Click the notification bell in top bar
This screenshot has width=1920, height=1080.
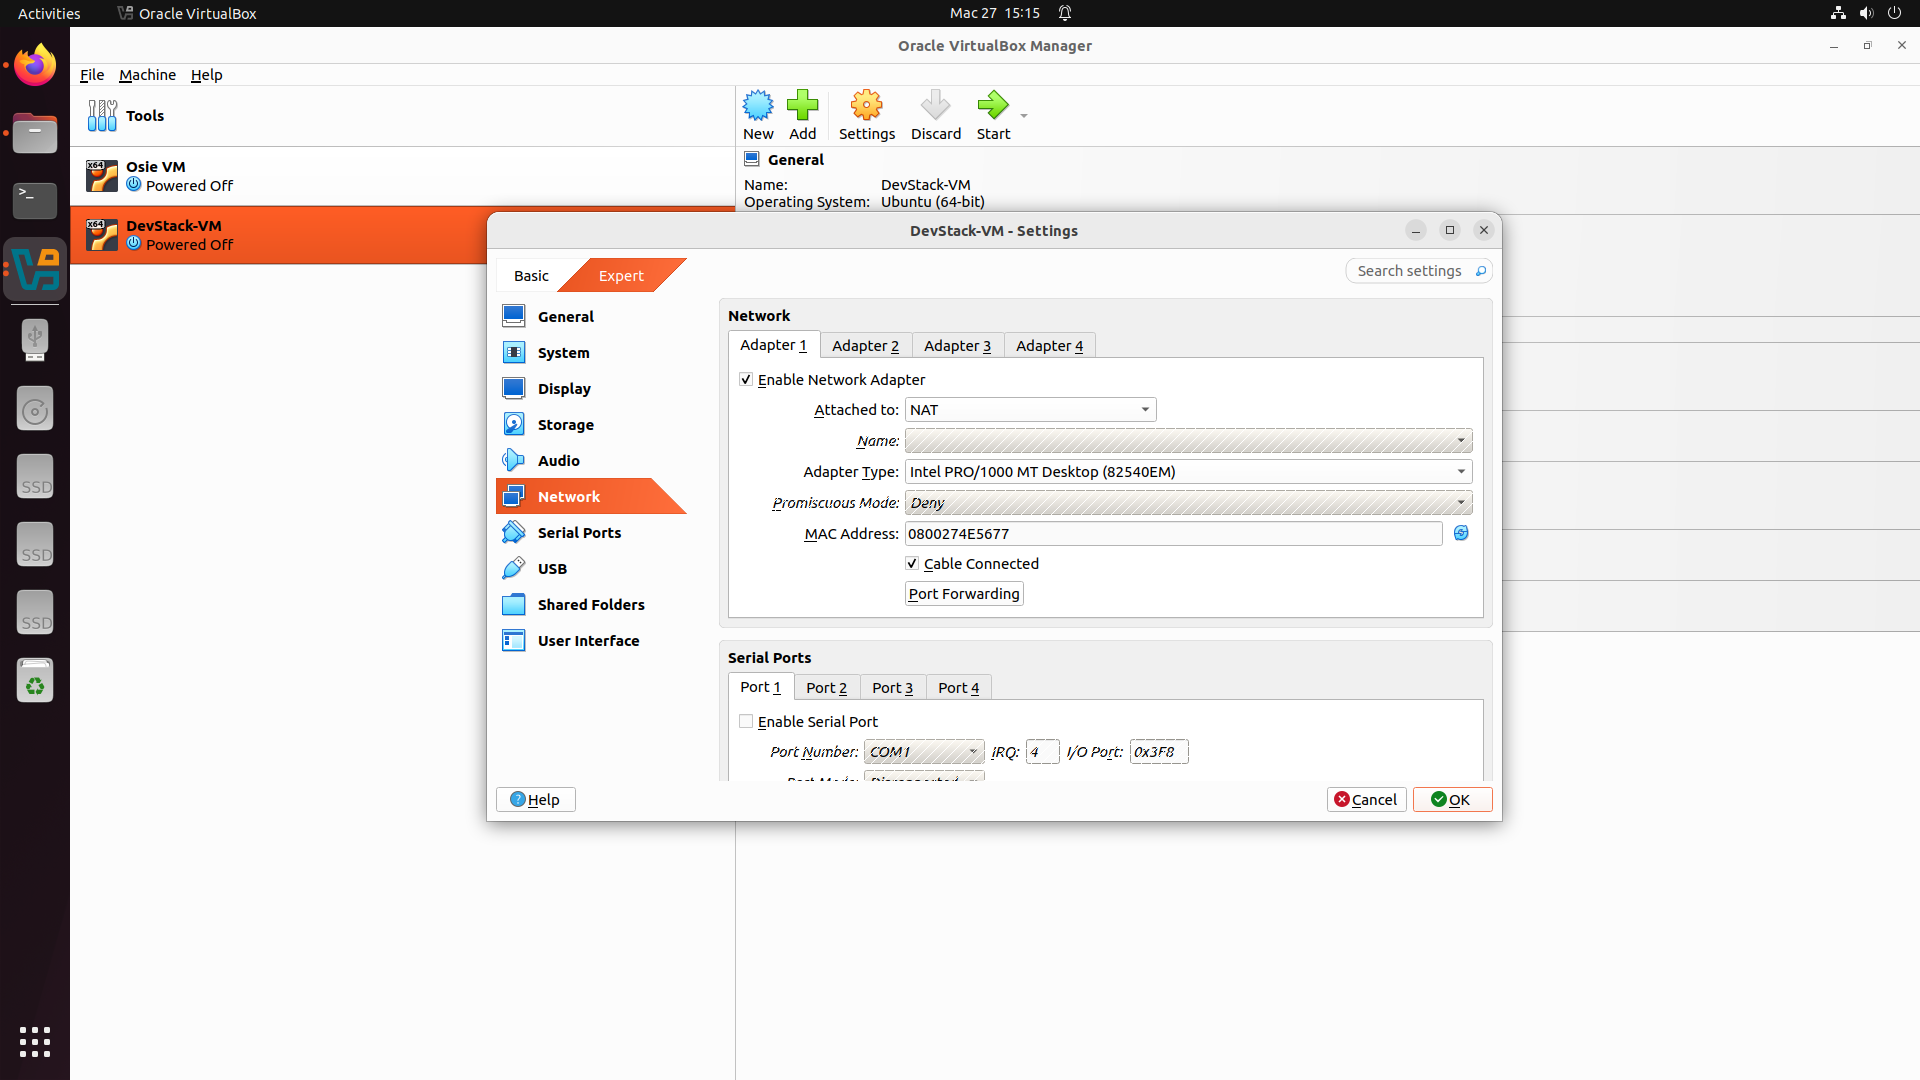(1065, 13)
